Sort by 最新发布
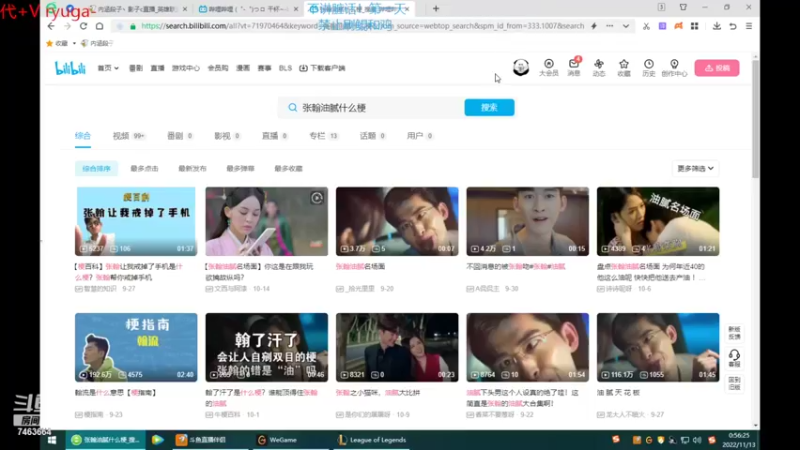 coord(192,168)
